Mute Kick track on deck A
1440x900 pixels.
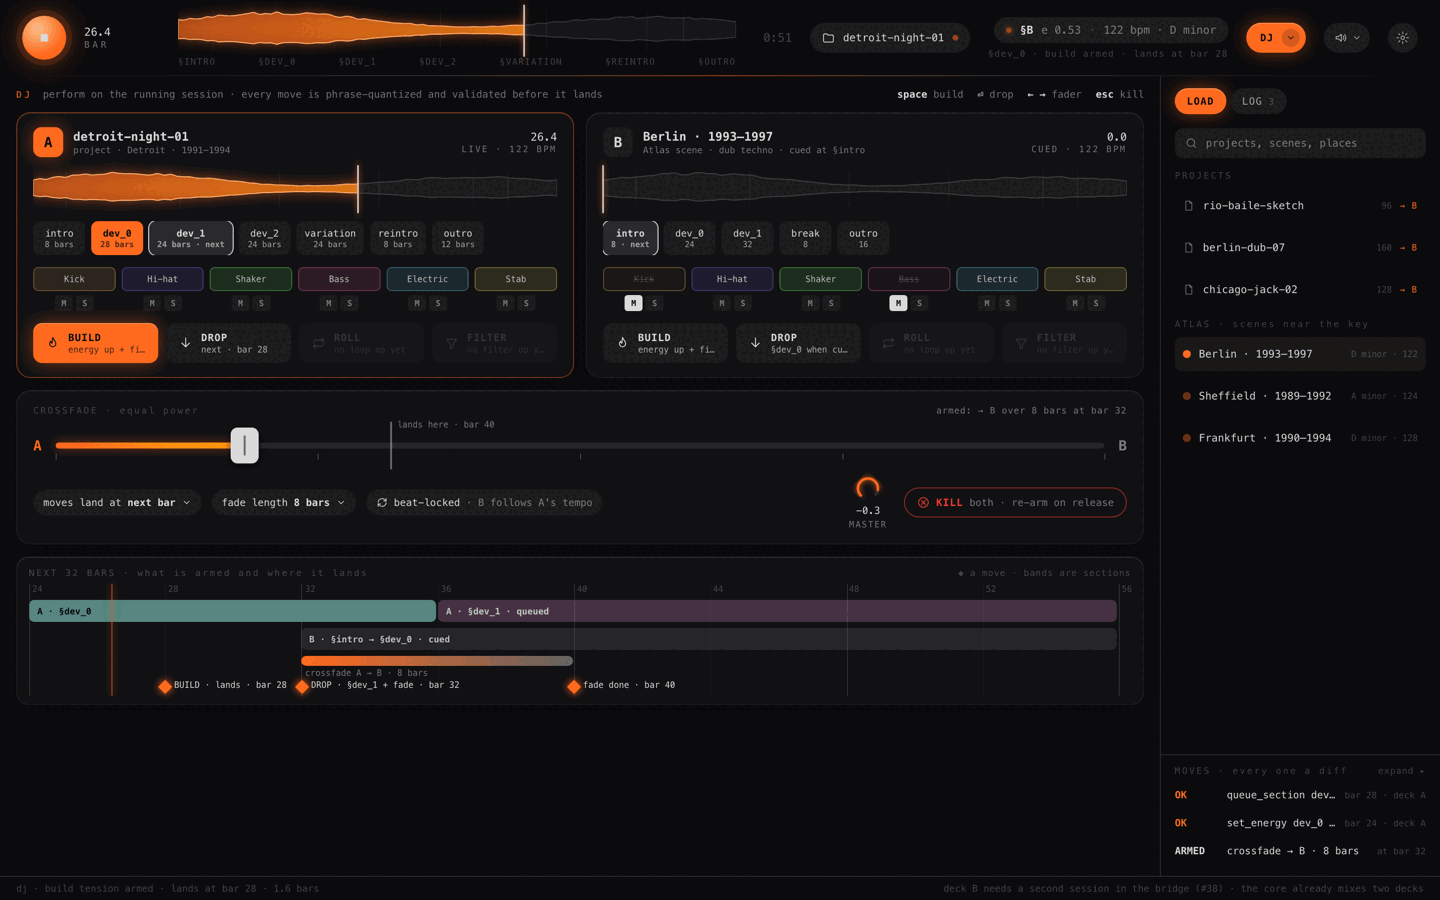coord(64,303)
